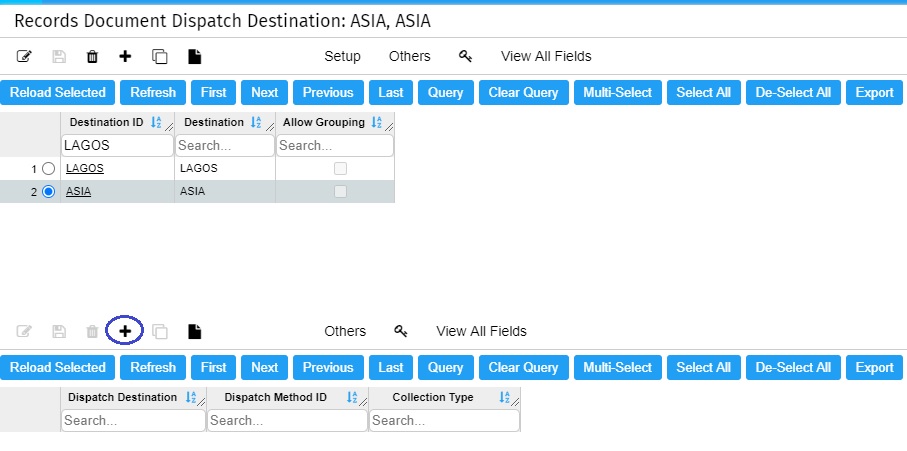Toggle Allow Grouping checkbox for ASIA row

point(340,191)
